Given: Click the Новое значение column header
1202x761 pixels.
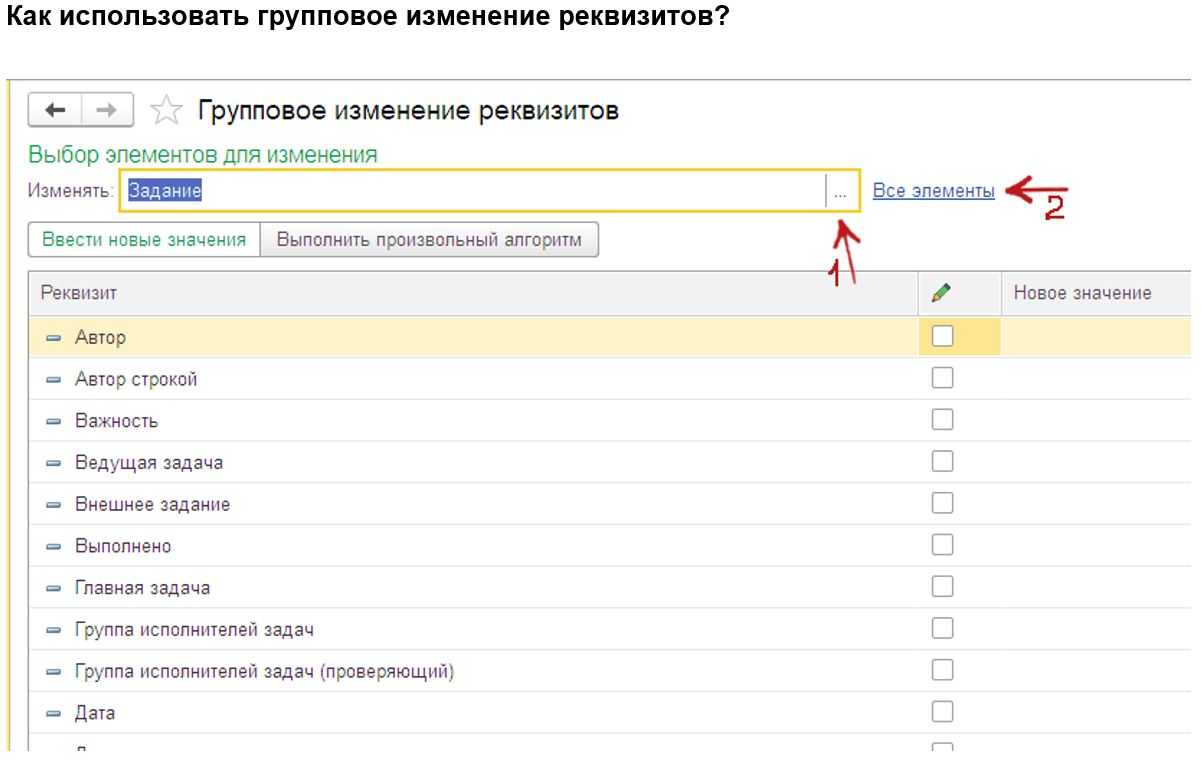Looking at the screenshot, I should coord(1082,293).
